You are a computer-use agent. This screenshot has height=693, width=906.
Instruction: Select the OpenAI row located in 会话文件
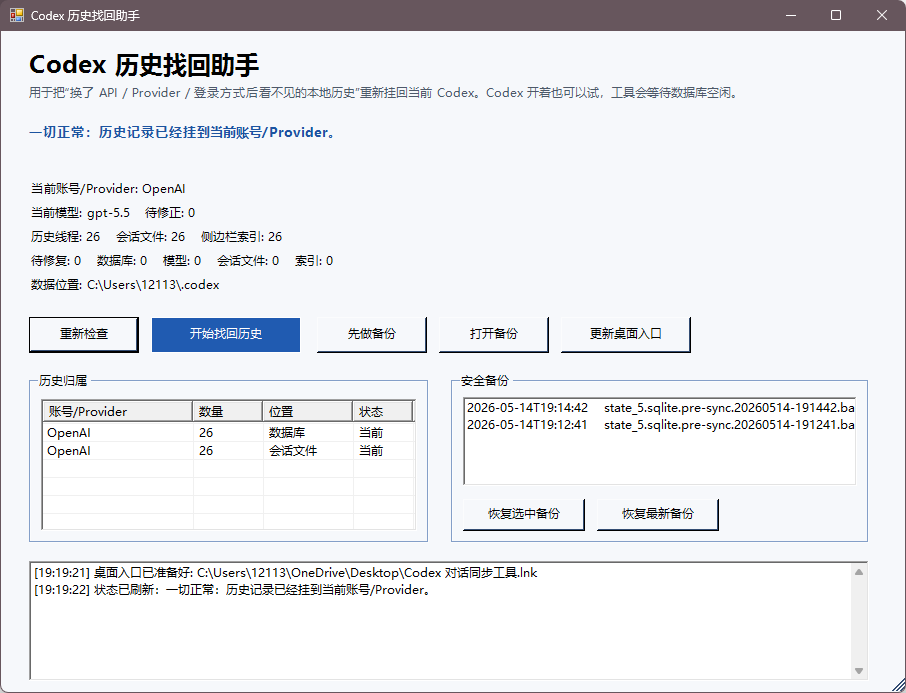tap(229, 451)
